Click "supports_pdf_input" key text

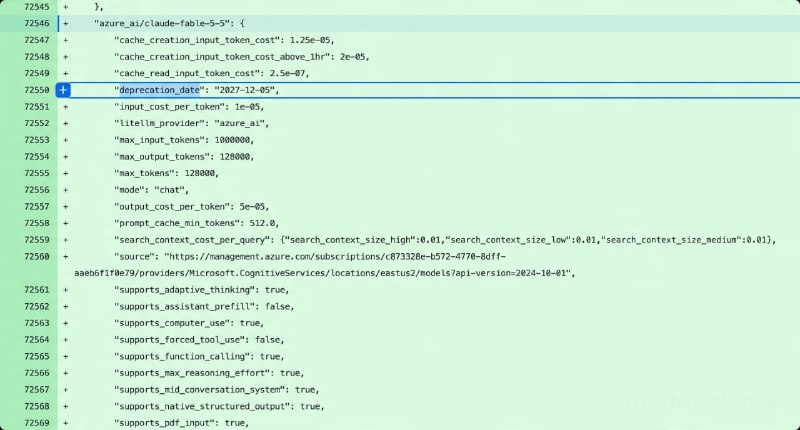167,423
